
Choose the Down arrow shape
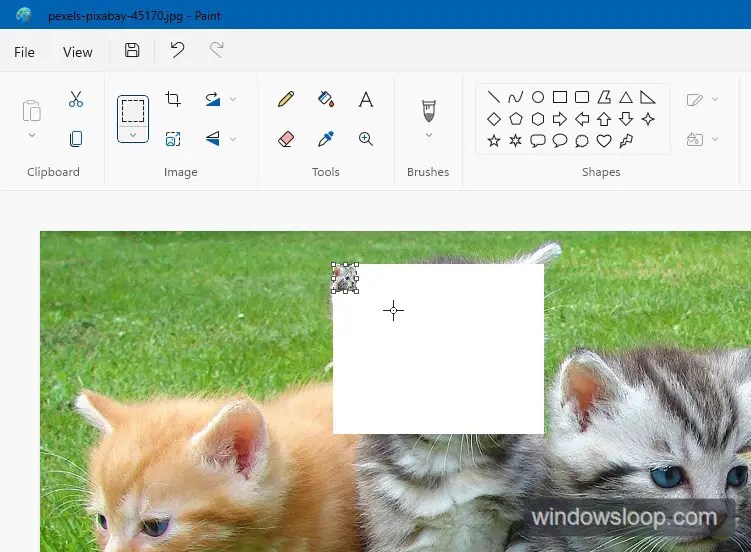626,119
